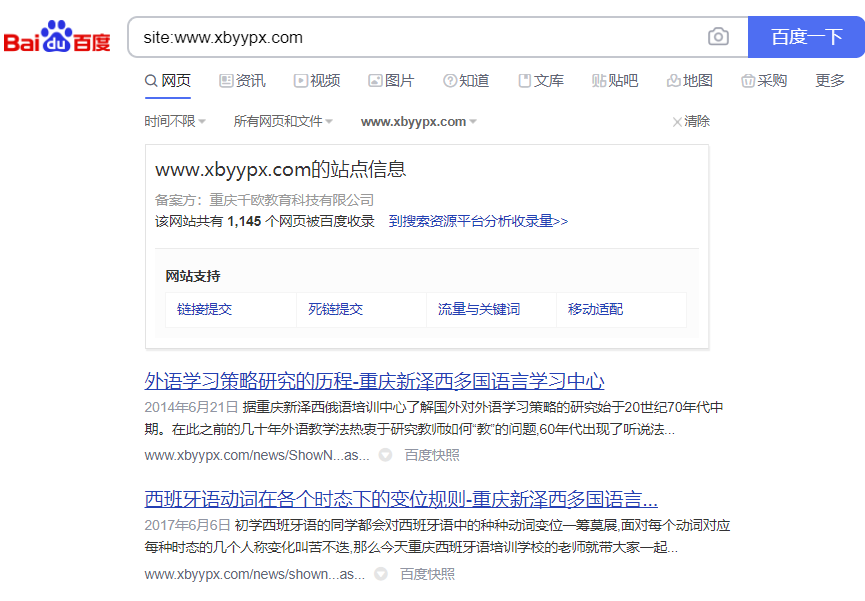The width and height of the screenshot is (865, 601).
Task: Open result 外语学习策略研究的历程
Action: pos(375,381)
